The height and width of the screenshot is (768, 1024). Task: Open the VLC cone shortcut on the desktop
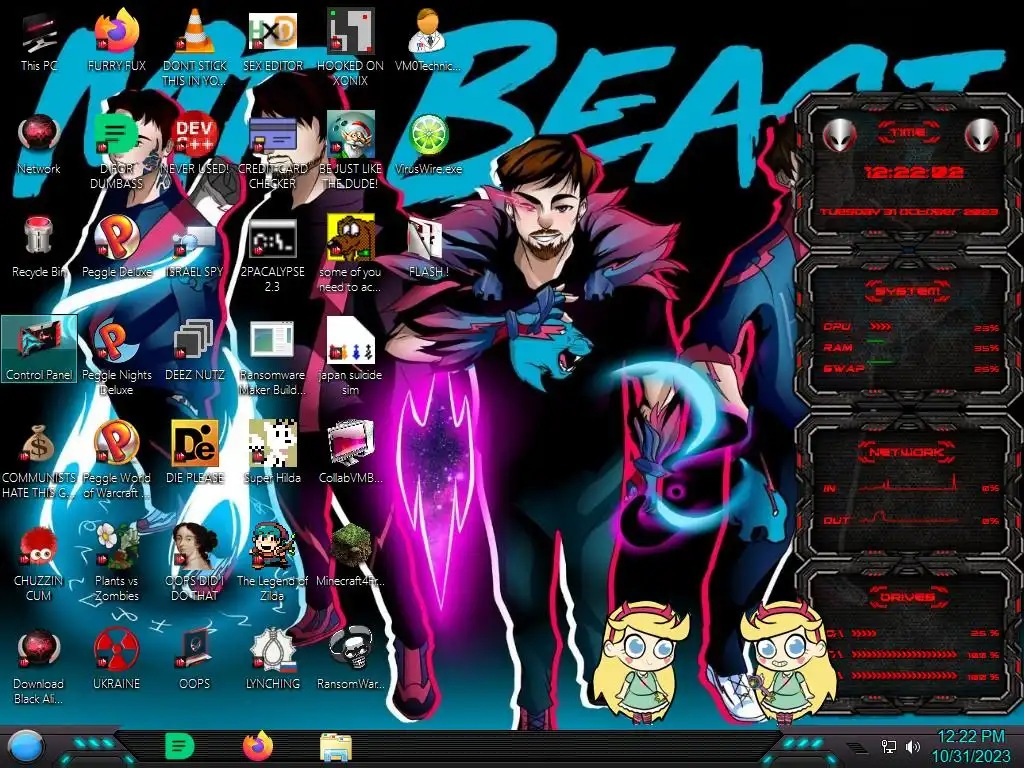click(195, 48)
